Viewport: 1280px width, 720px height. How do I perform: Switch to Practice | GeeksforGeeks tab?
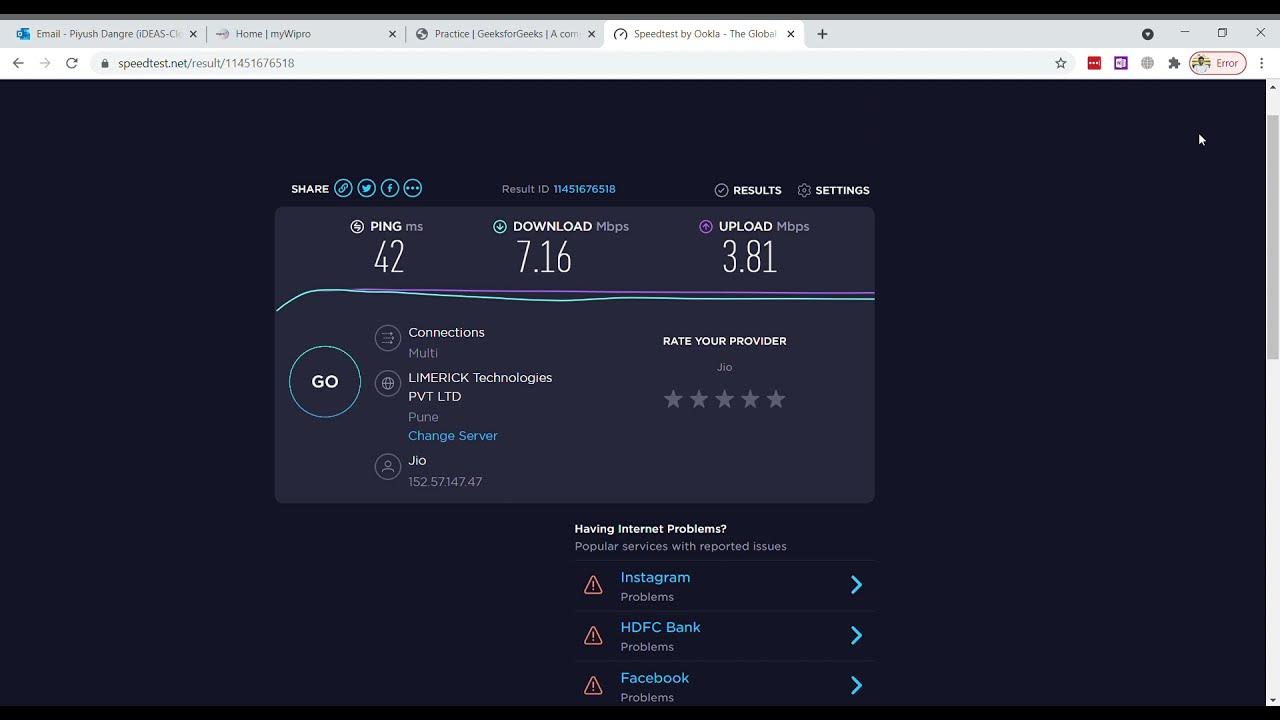(x=505, y=34)
